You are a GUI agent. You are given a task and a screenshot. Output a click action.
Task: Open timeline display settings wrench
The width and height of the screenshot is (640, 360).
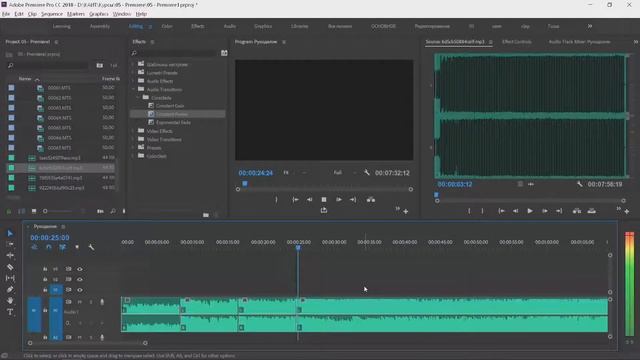pyautogui.click(x=91, y=247)
